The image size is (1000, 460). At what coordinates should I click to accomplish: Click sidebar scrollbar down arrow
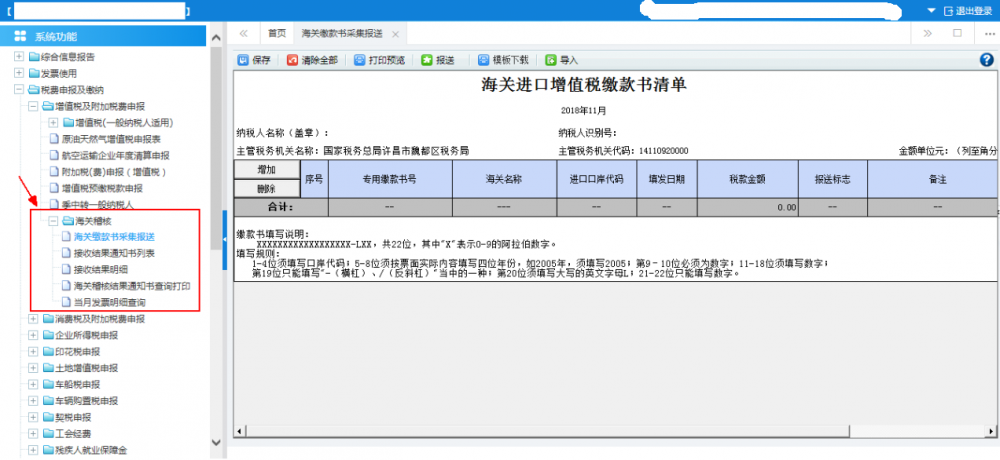click(216, 442)
